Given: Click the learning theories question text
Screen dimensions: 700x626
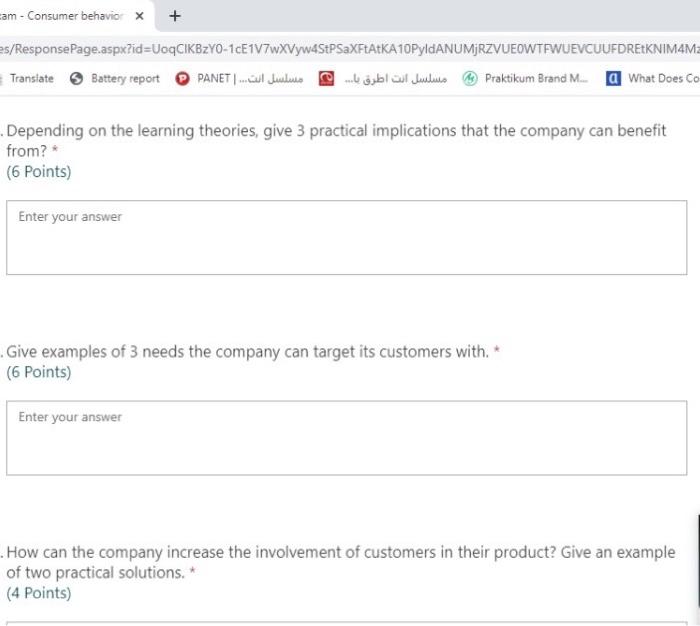Looking at the screenshot, I should click(x=336, y=141).
